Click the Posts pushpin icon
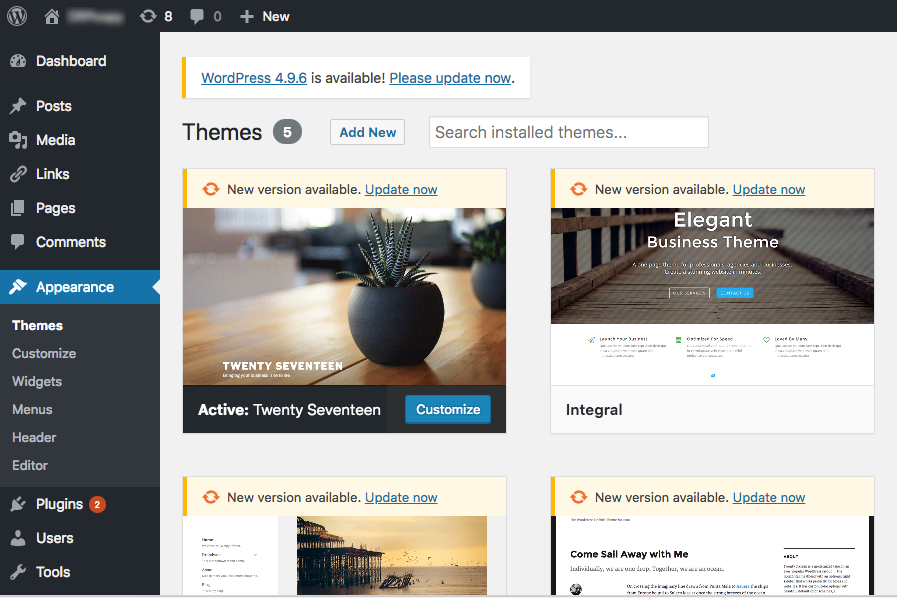Viewport: 897px width, 598px height. (x=18, y=106)
